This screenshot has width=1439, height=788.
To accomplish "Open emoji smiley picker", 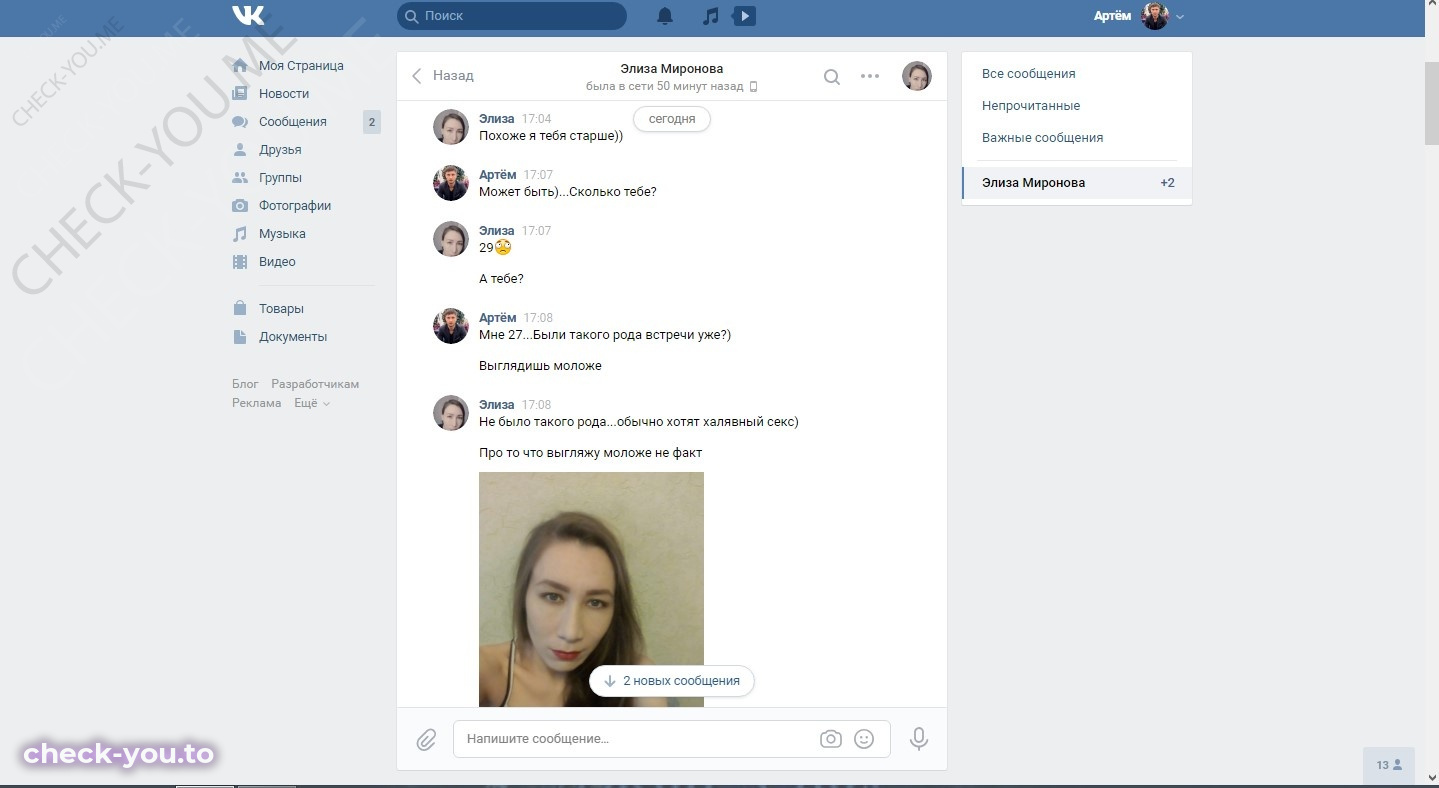I will point(864,739).
